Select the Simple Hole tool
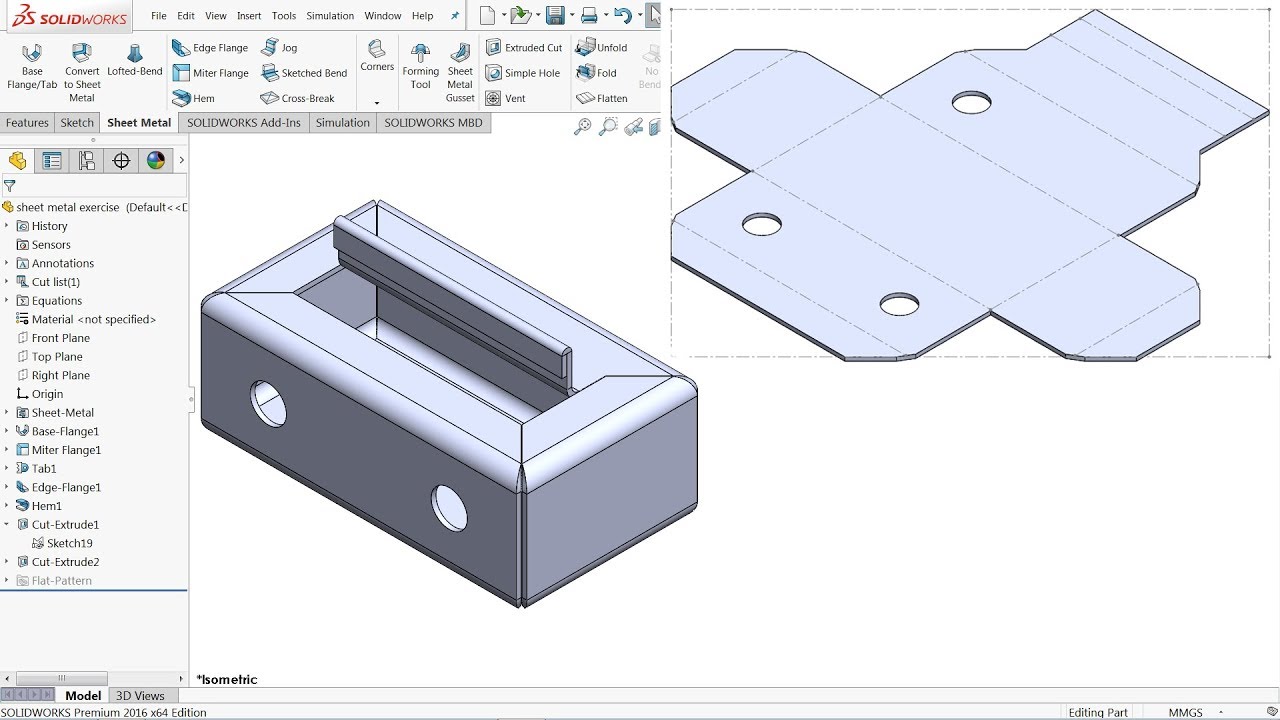Viewport: 1280px width, 720px height. [522, 73]
